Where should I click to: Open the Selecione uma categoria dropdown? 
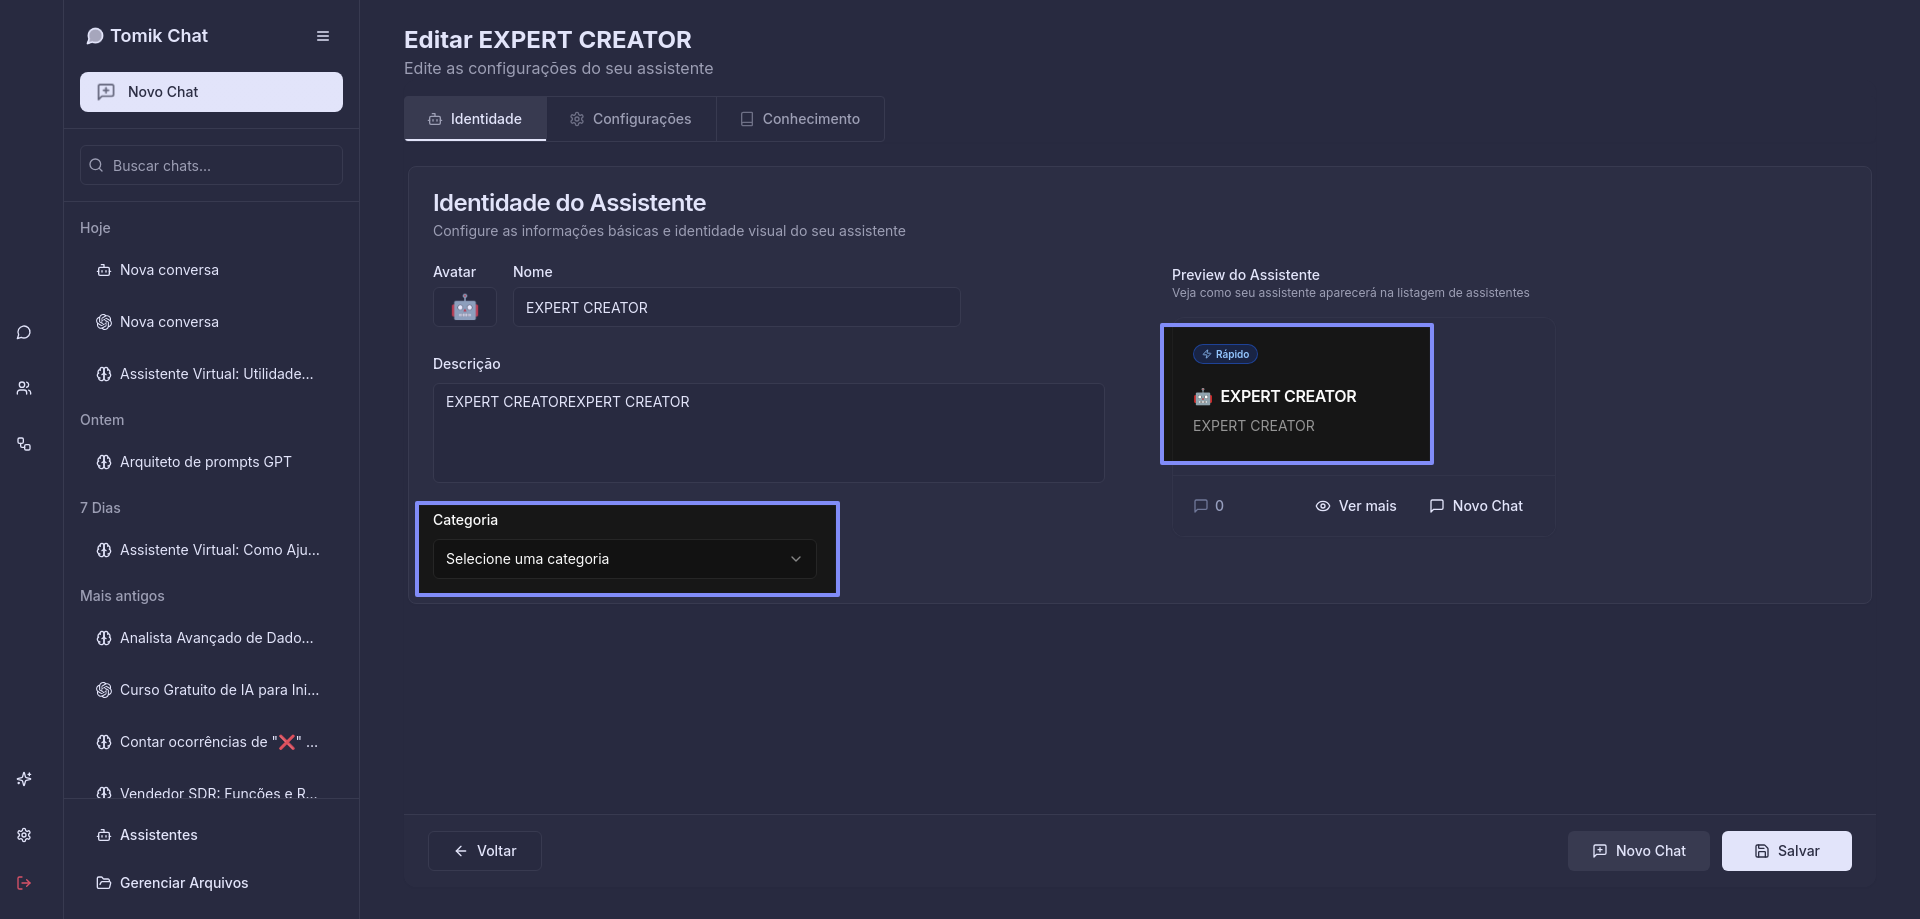[x=624, y=559]
